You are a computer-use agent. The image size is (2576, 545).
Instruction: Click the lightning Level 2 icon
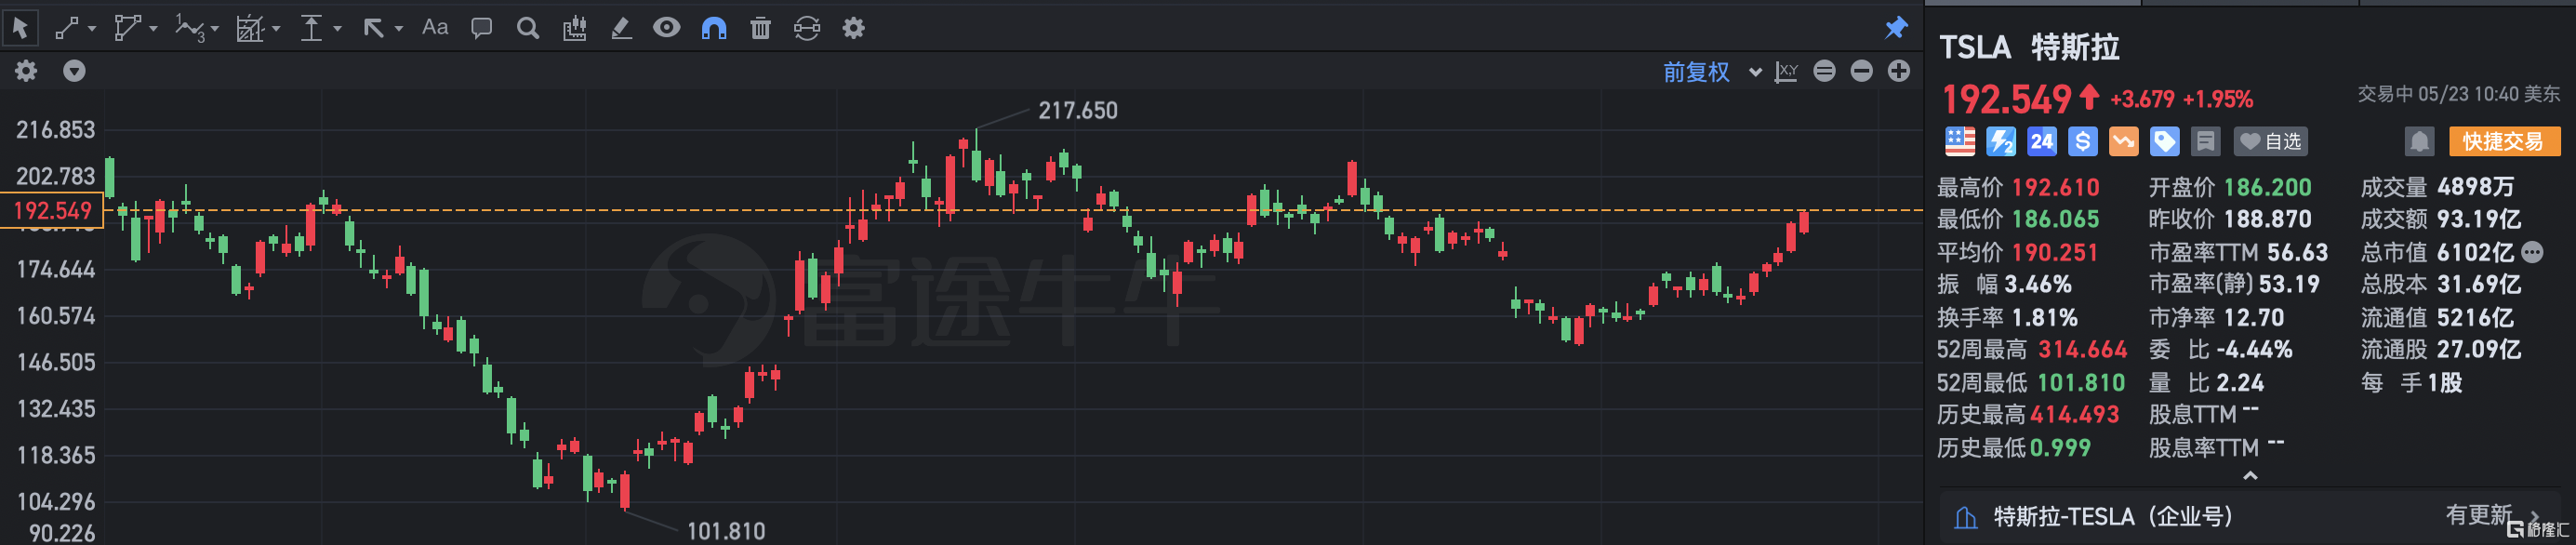[2001, 142]
